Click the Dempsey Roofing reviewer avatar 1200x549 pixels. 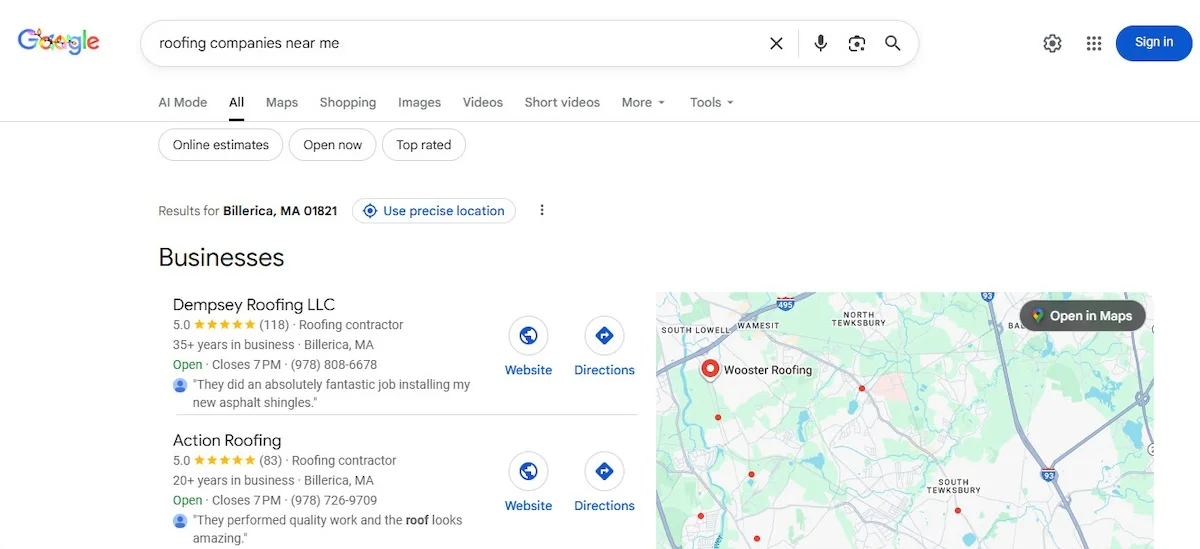point(180,385)
